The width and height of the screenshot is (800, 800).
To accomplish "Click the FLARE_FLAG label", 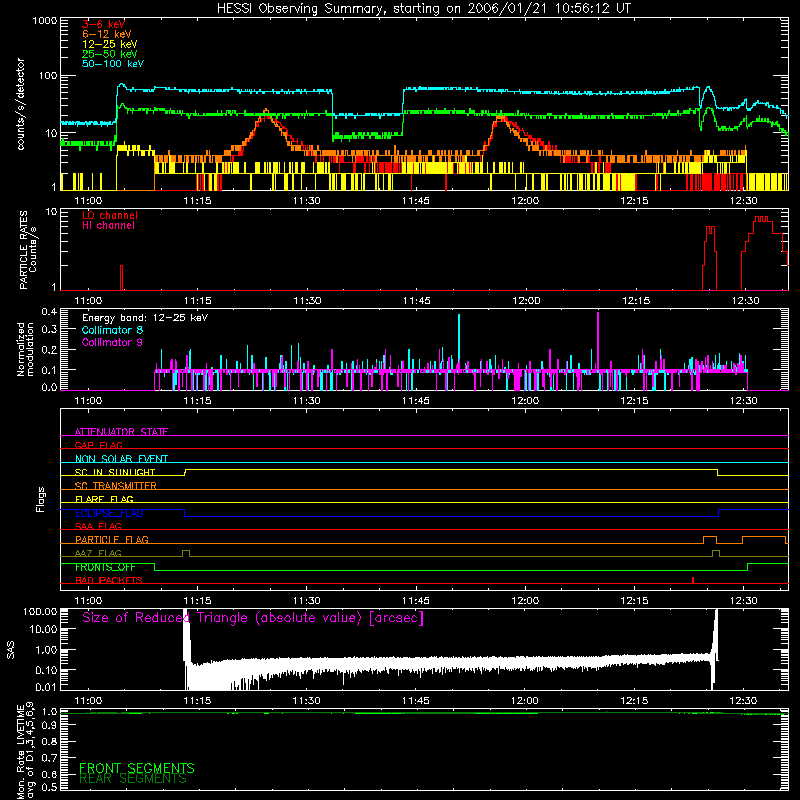I will click(104, 499).
